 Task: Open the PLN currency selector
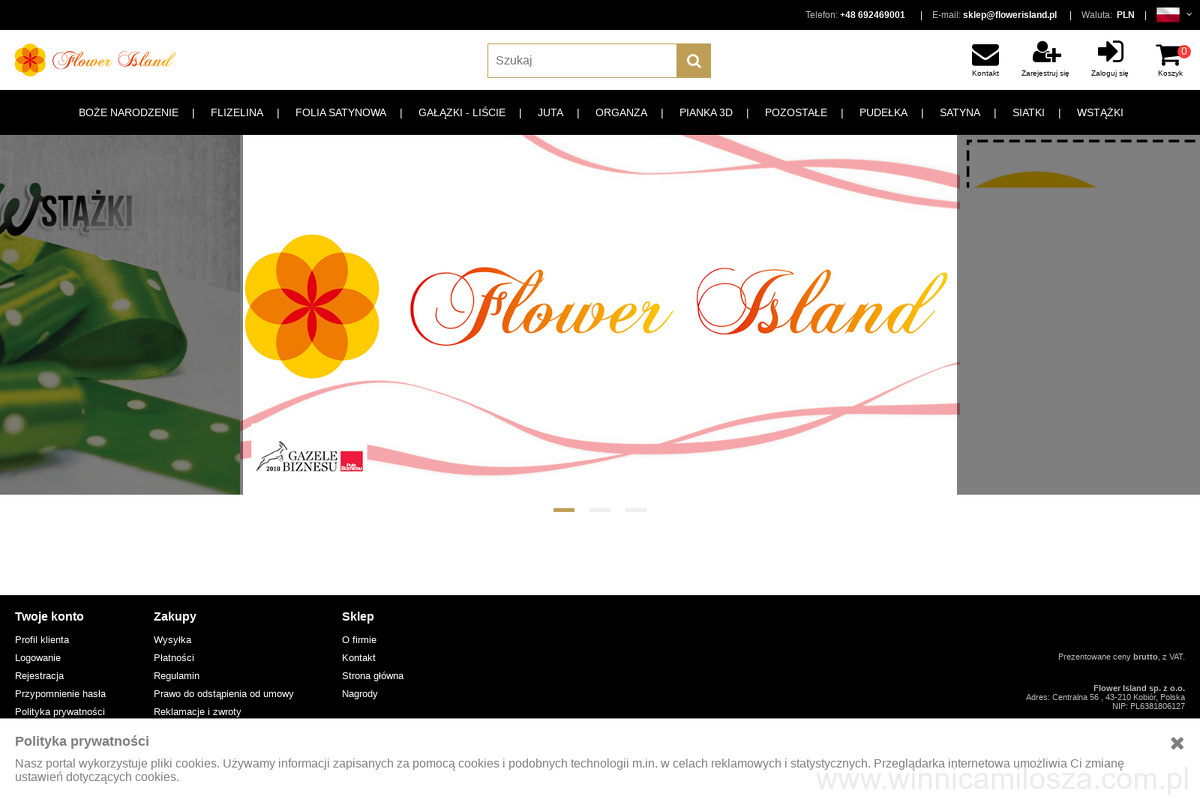point(1125,15)
